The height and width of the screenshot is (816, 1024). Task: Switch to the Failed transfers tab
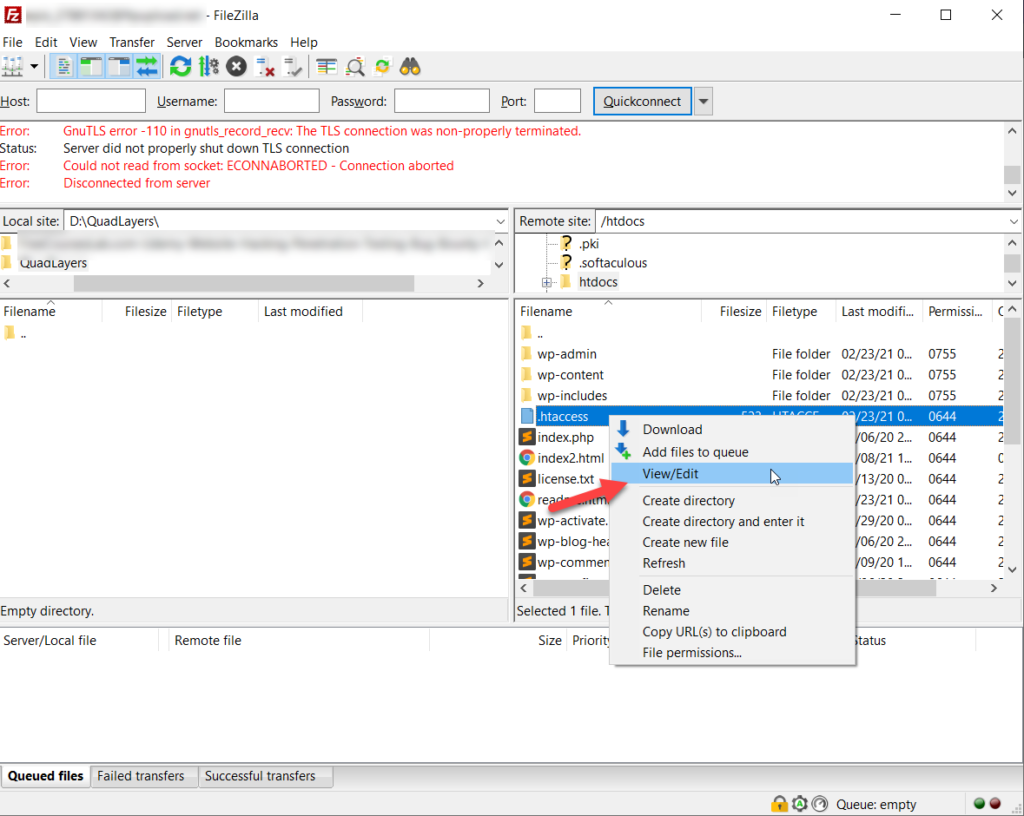(141, 776)
